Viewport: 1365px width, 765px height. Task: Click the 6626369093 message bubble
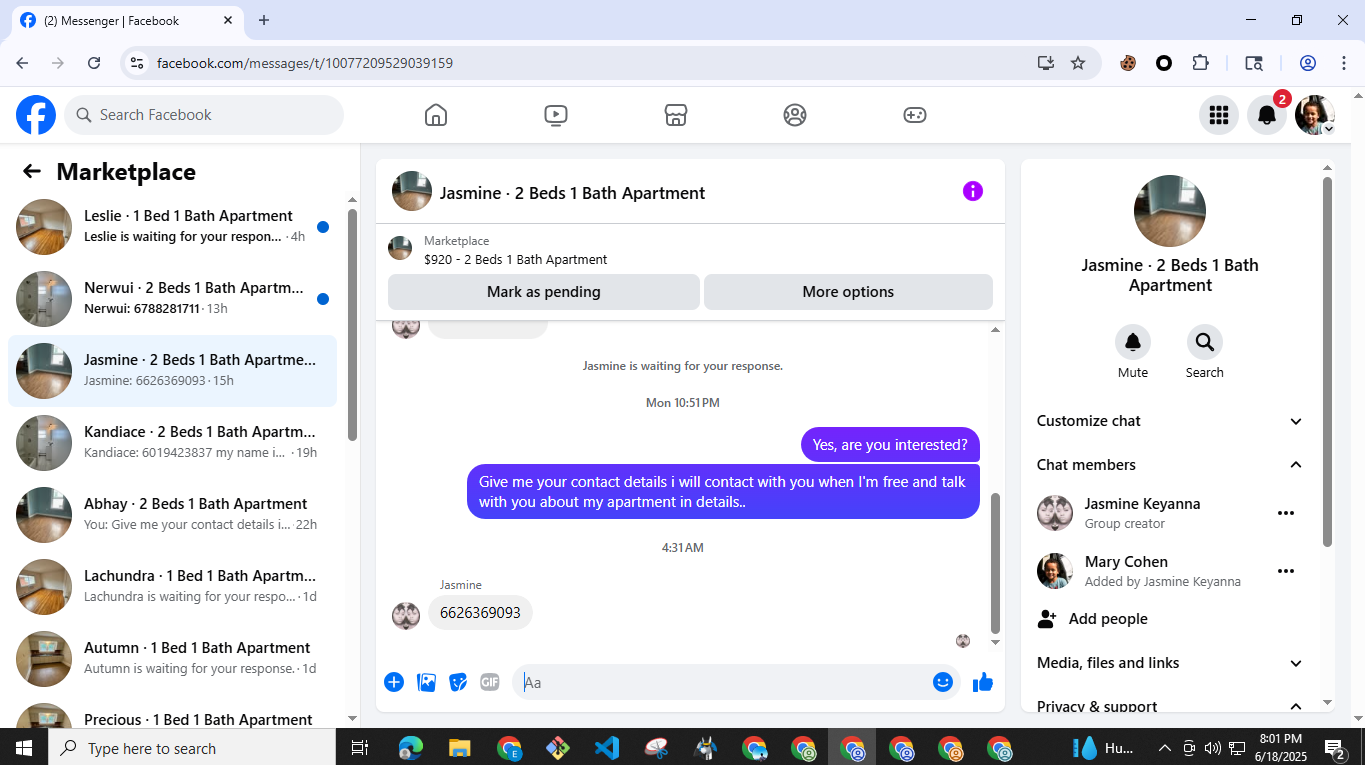click(x=480, y=613)
